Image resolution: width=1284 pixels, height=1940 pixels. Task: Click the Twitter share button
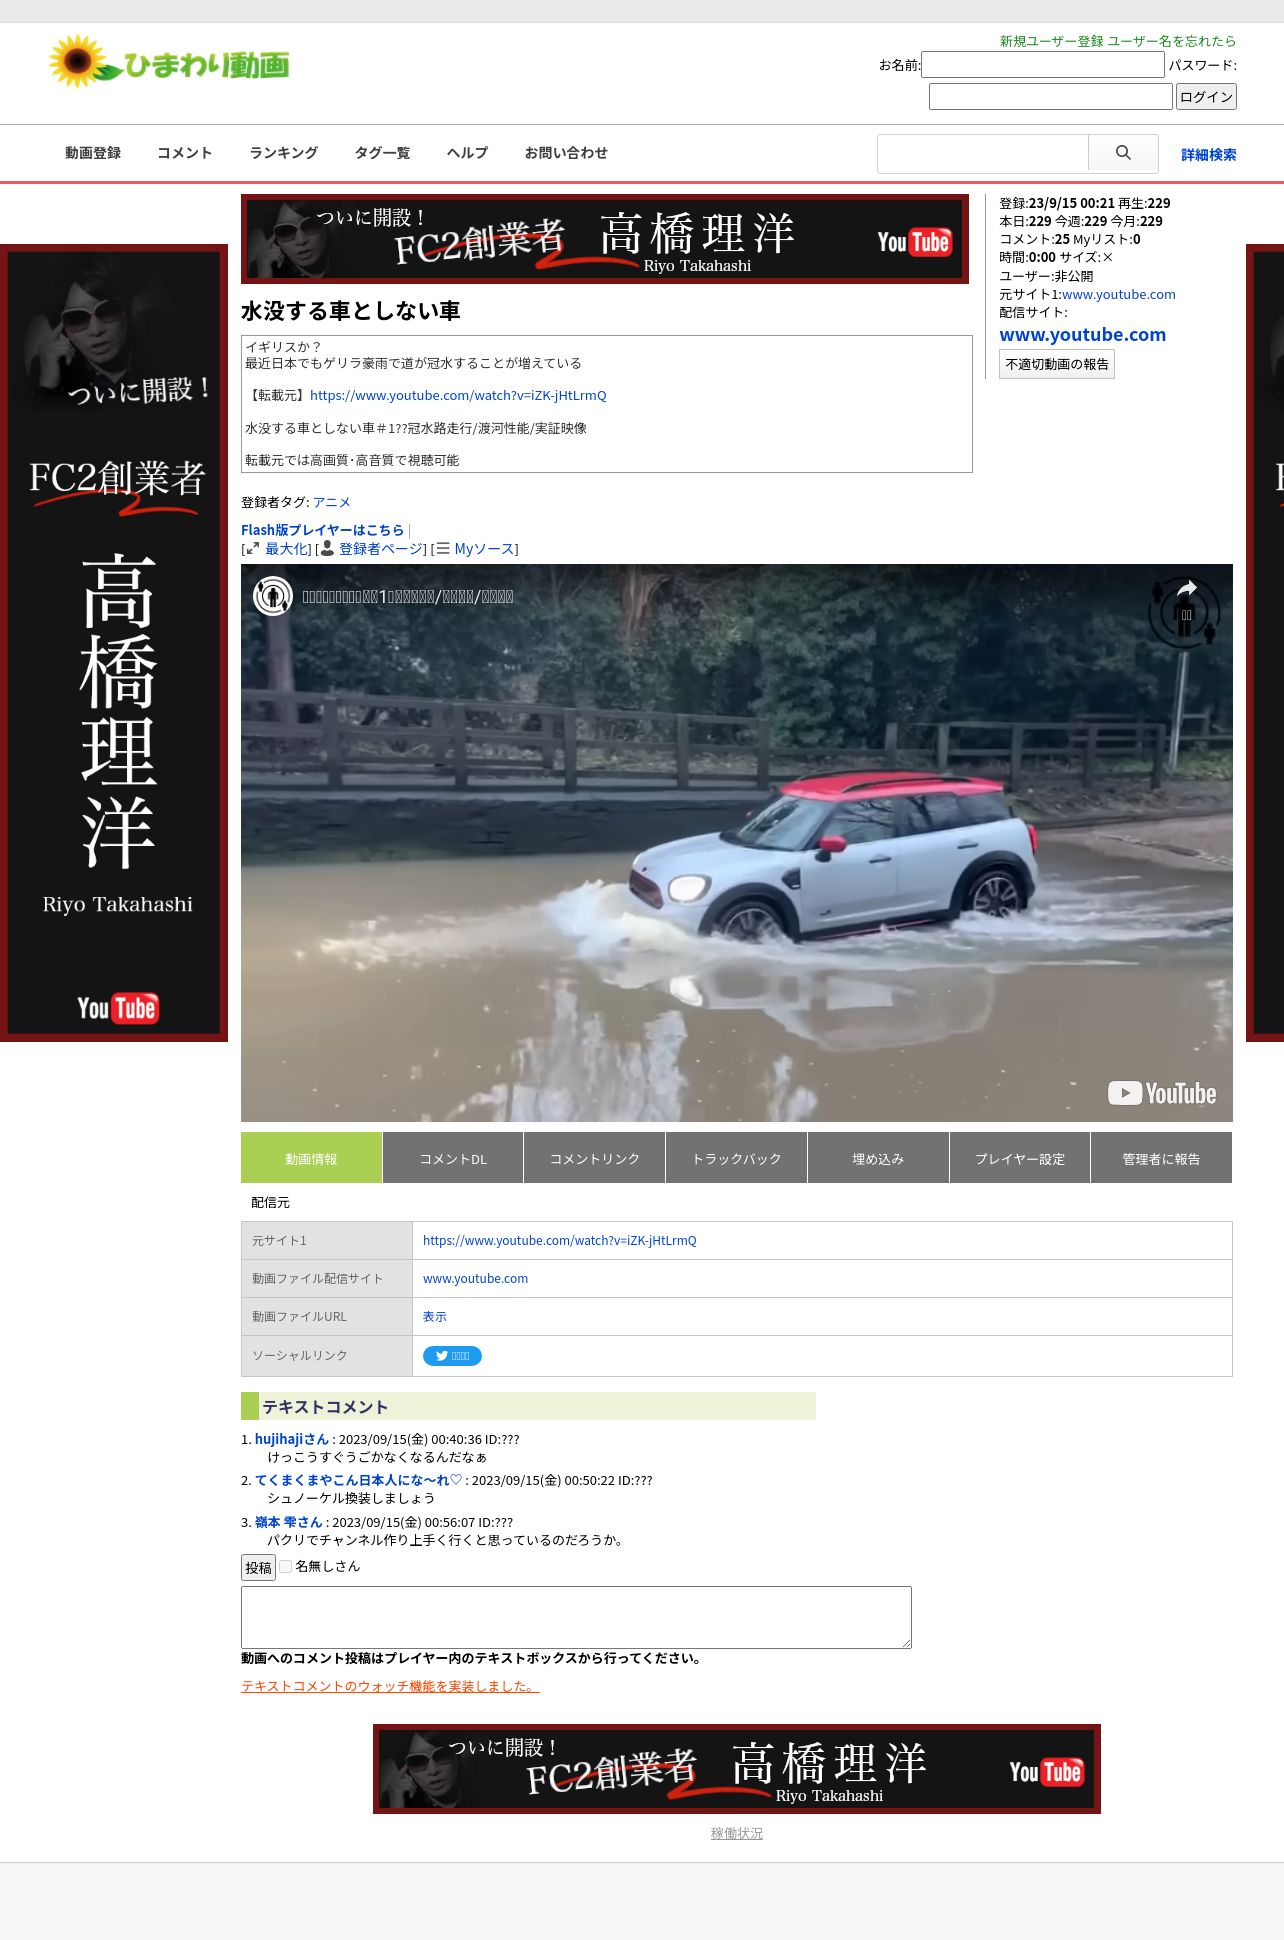pyautogui.click(x=452, y=1356)
